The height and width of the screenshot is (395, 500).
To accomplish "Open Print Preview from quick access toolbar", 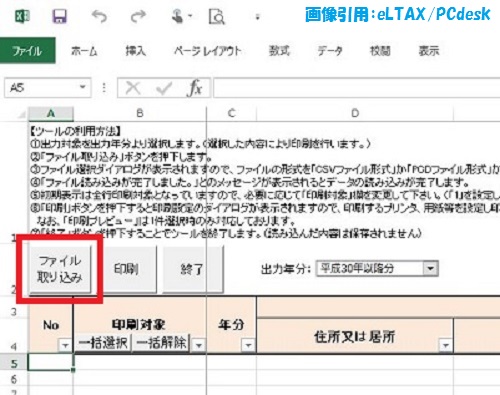I will click(217, 16).
